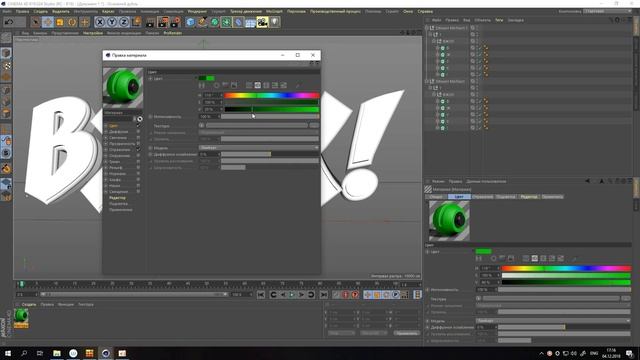Activate the Rotate tool in the toolbar
640x360 pixels.
pos(72,22)
